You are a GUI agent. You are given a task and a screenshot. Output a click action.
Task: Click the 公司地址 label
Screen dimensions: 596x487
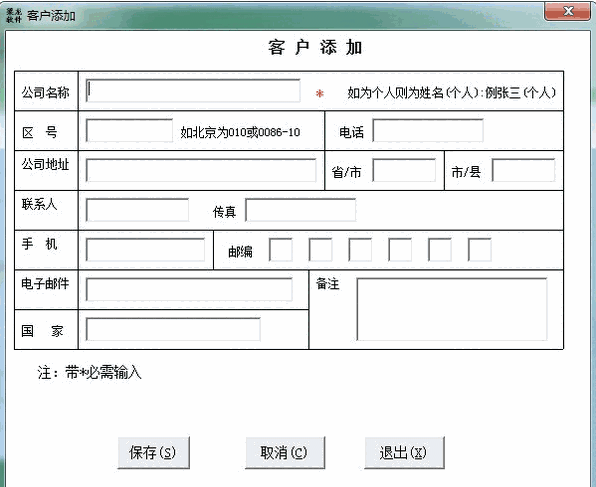[45, 164]
